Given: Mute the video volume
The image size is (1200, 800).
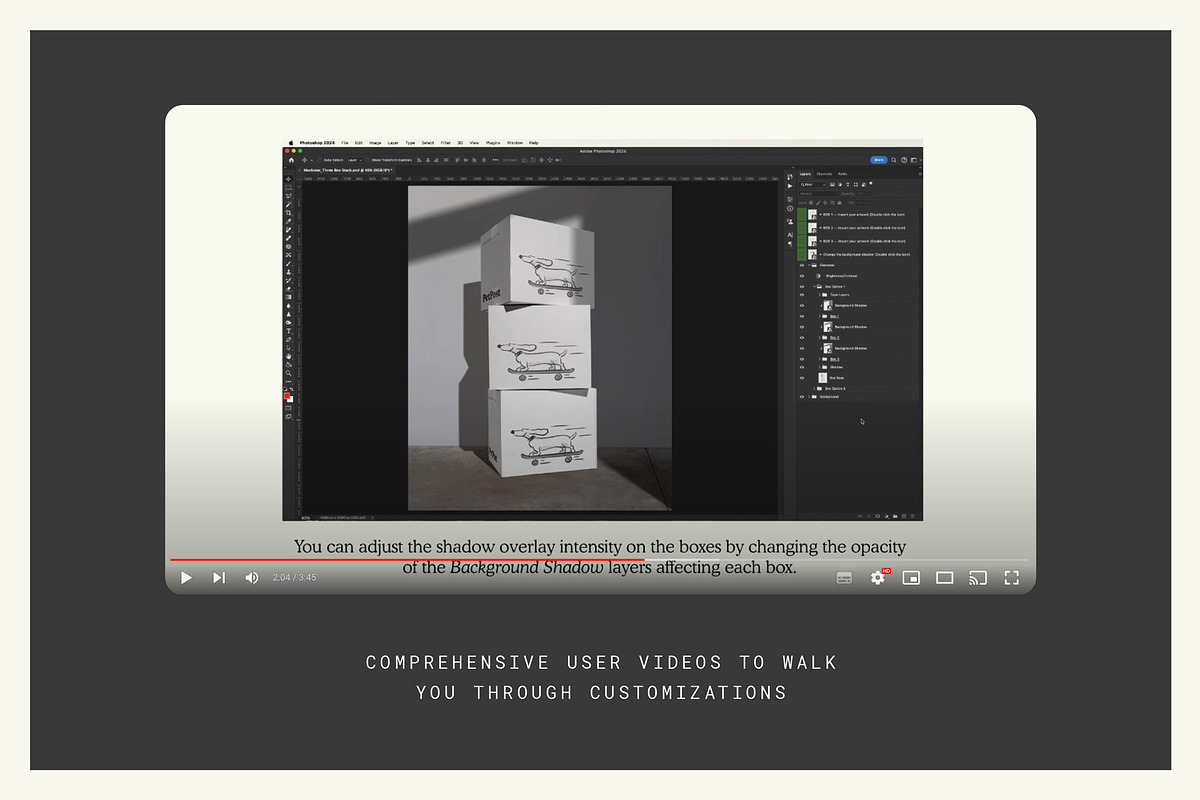Looking at the screenshot, I should 251,577.
